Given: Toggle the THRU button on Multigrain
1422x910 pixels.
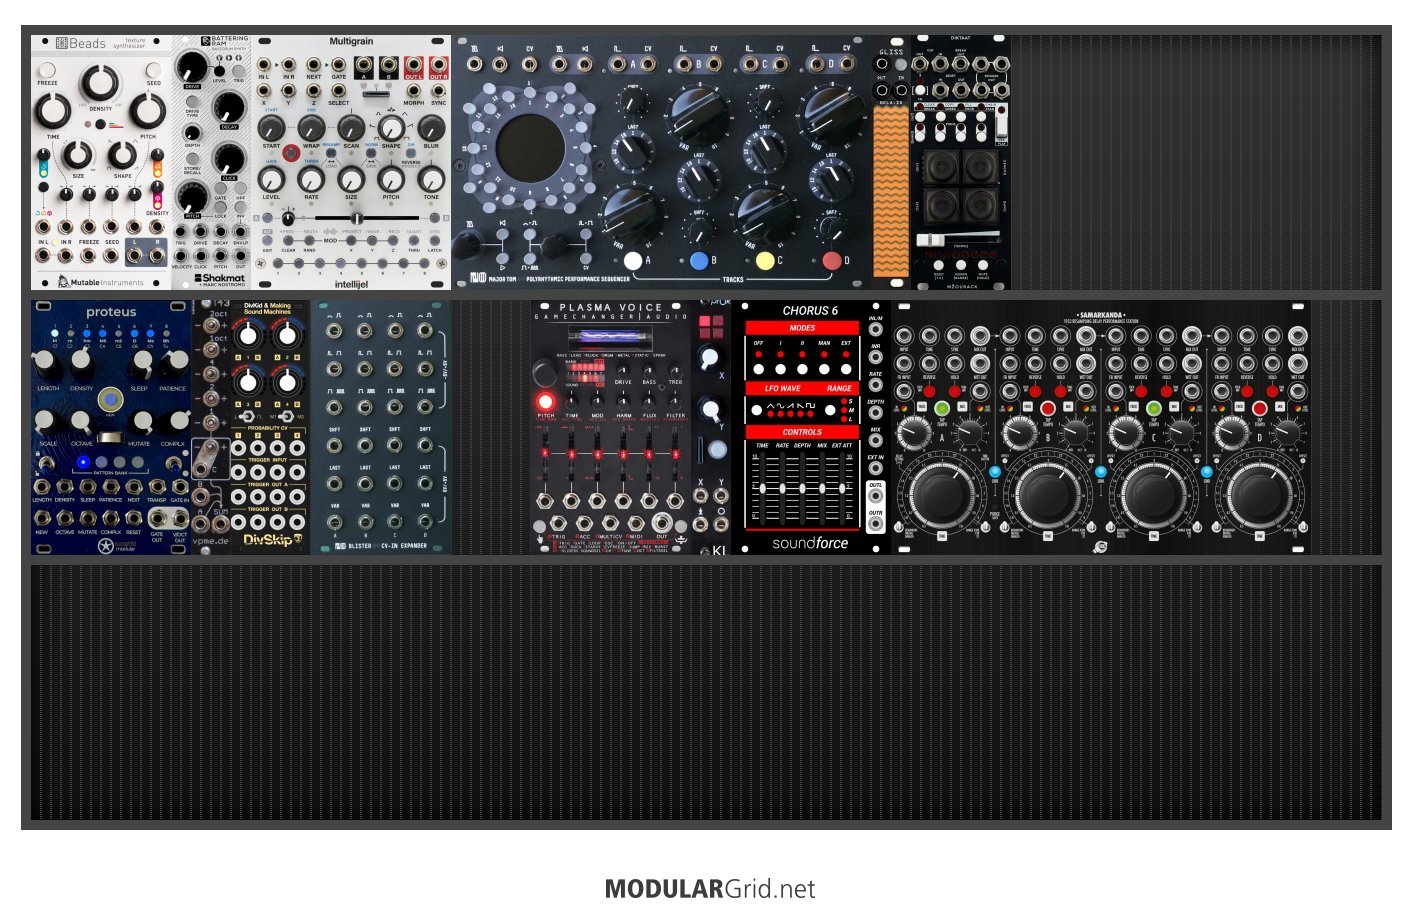Looking at the screenshot, I should (414, 241).
